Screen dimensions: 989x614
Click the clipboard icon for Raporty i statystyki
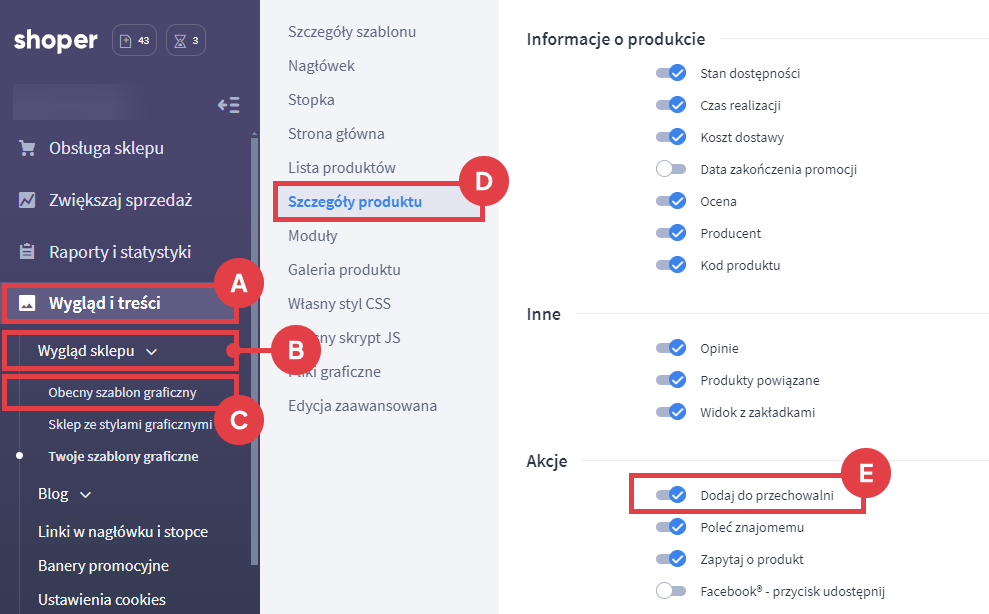27,252
